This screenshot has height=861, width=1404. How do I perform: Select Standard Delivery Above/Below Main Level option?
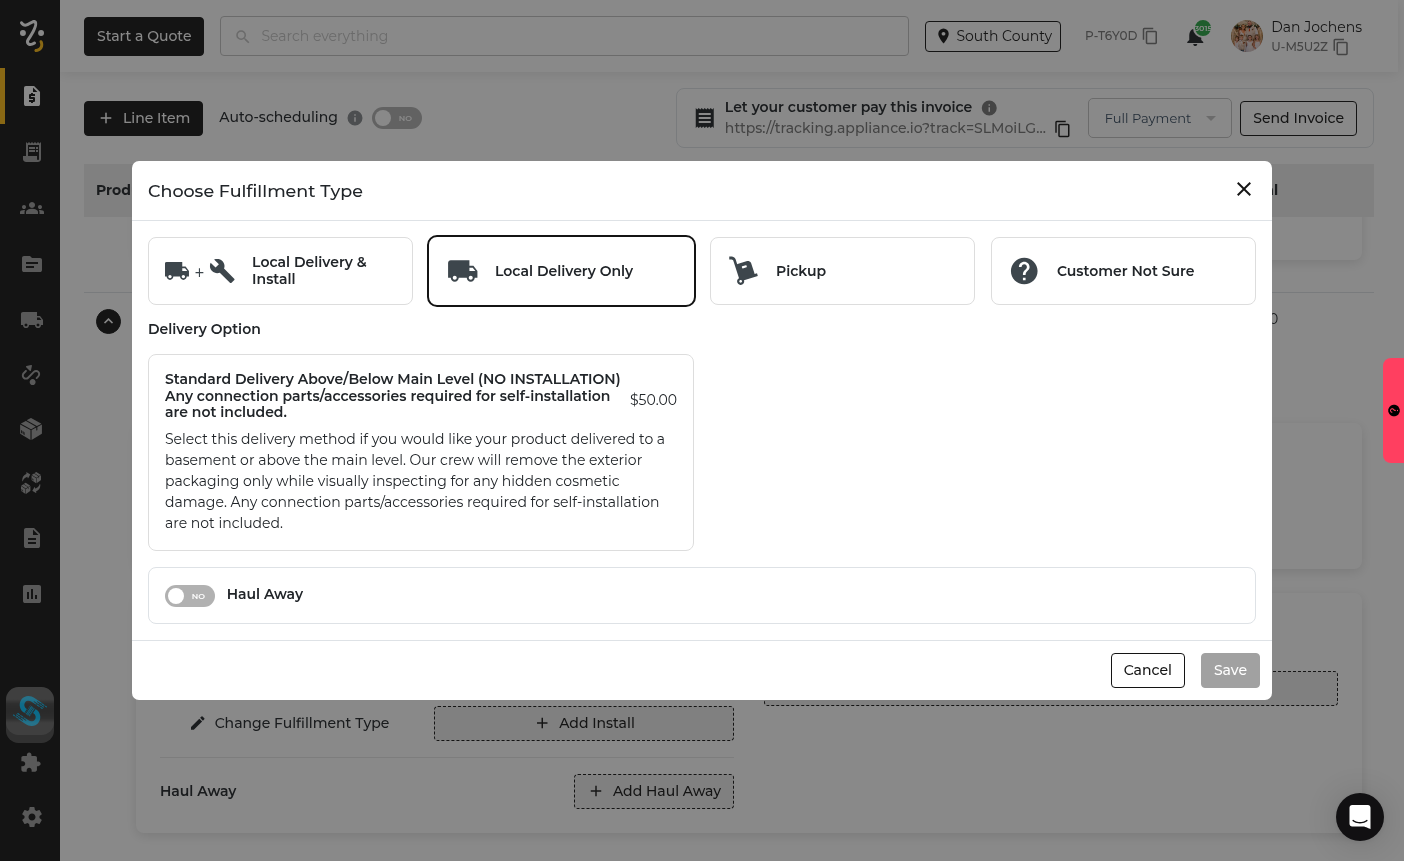click(420, 452)
